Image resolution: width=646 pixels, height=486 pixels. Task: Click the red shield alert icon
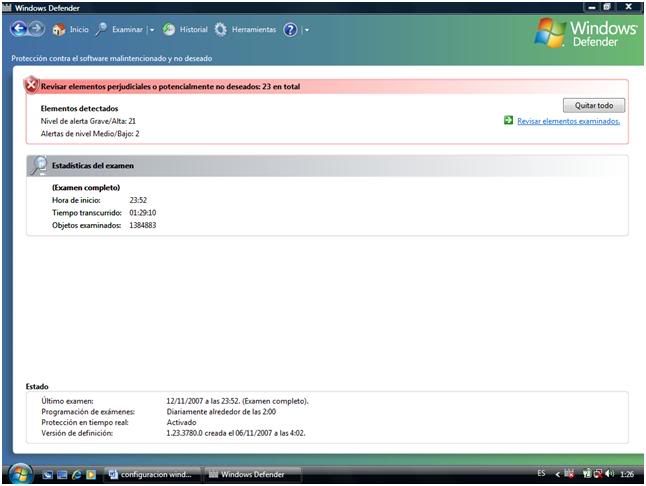(31, 86)
